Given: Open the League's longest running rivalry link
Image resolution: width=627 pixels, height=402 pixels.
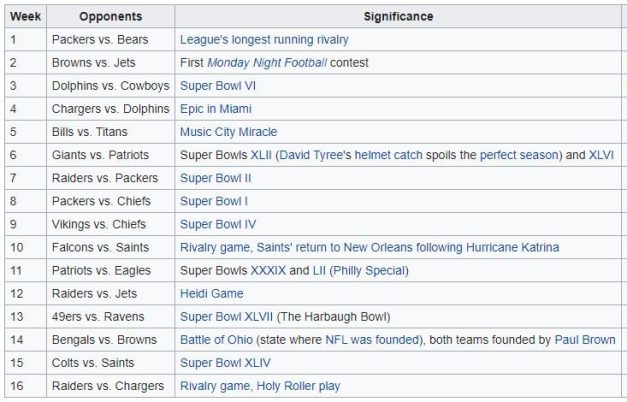Looking at the screenshot, I should point(264,40).
